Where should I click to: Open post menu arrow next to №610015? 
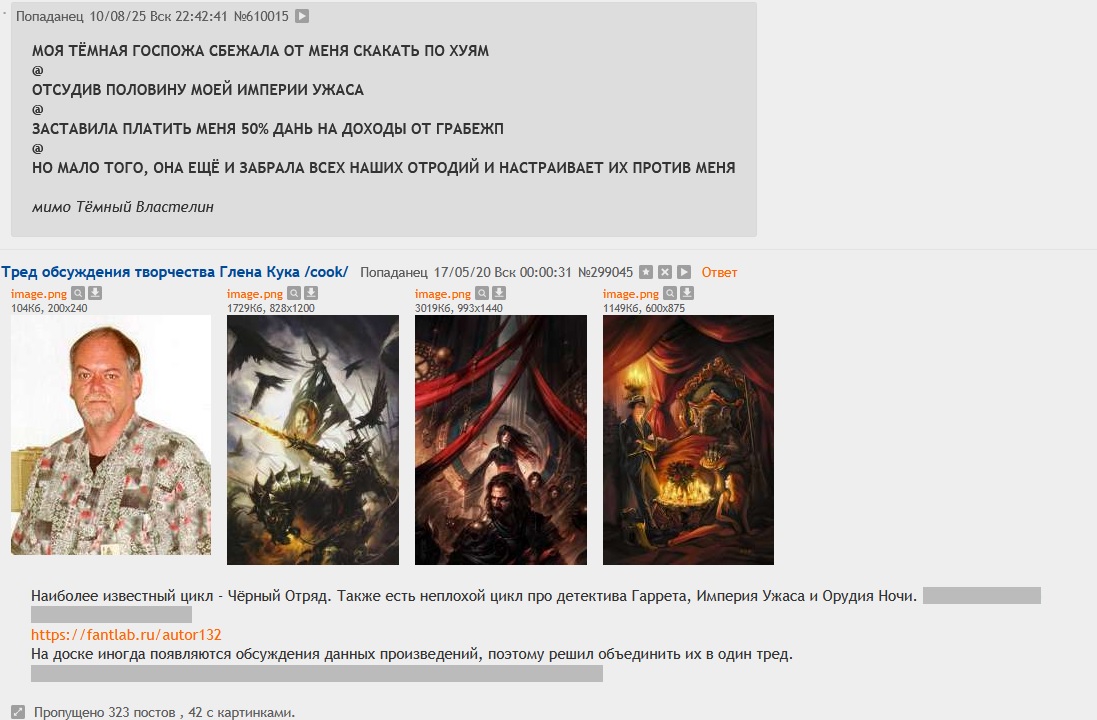point(302,16)
